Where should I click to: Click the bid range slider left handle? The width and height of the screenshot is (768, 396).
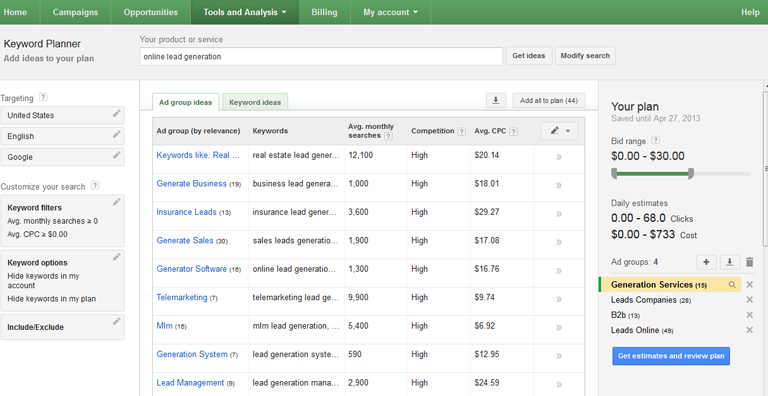[614, 173]
